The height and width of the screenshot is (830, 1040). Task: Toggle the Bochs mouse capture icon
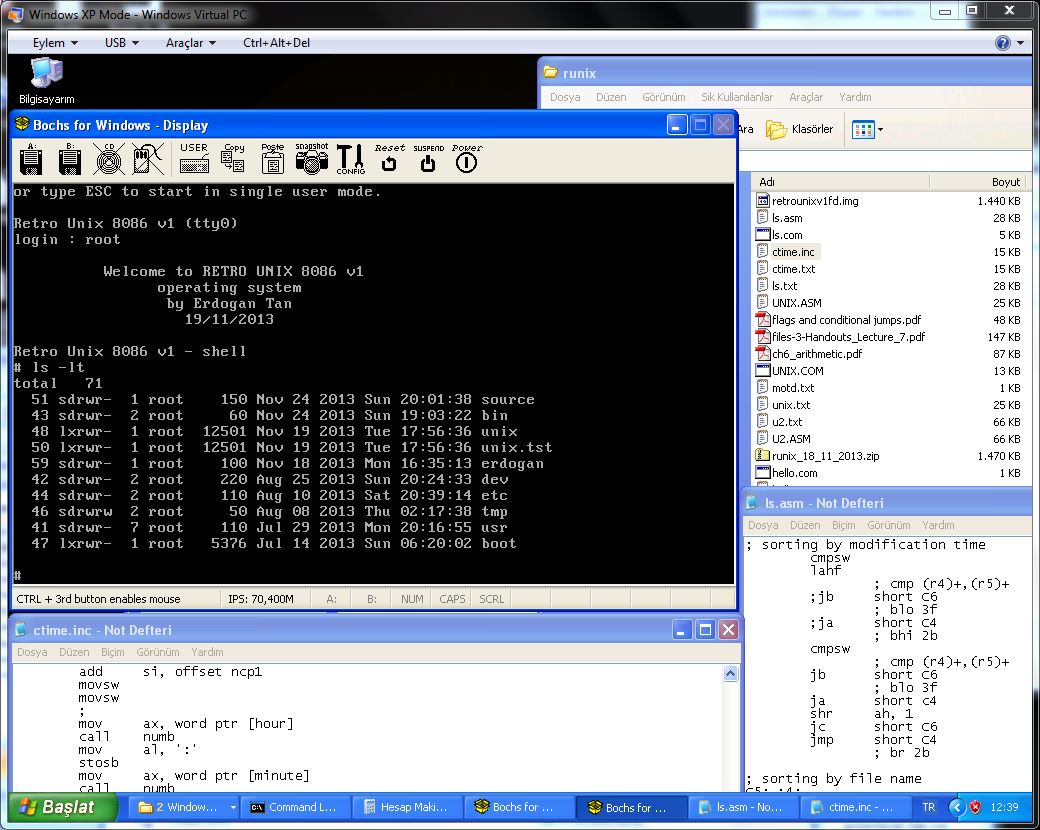pos(148,159)
